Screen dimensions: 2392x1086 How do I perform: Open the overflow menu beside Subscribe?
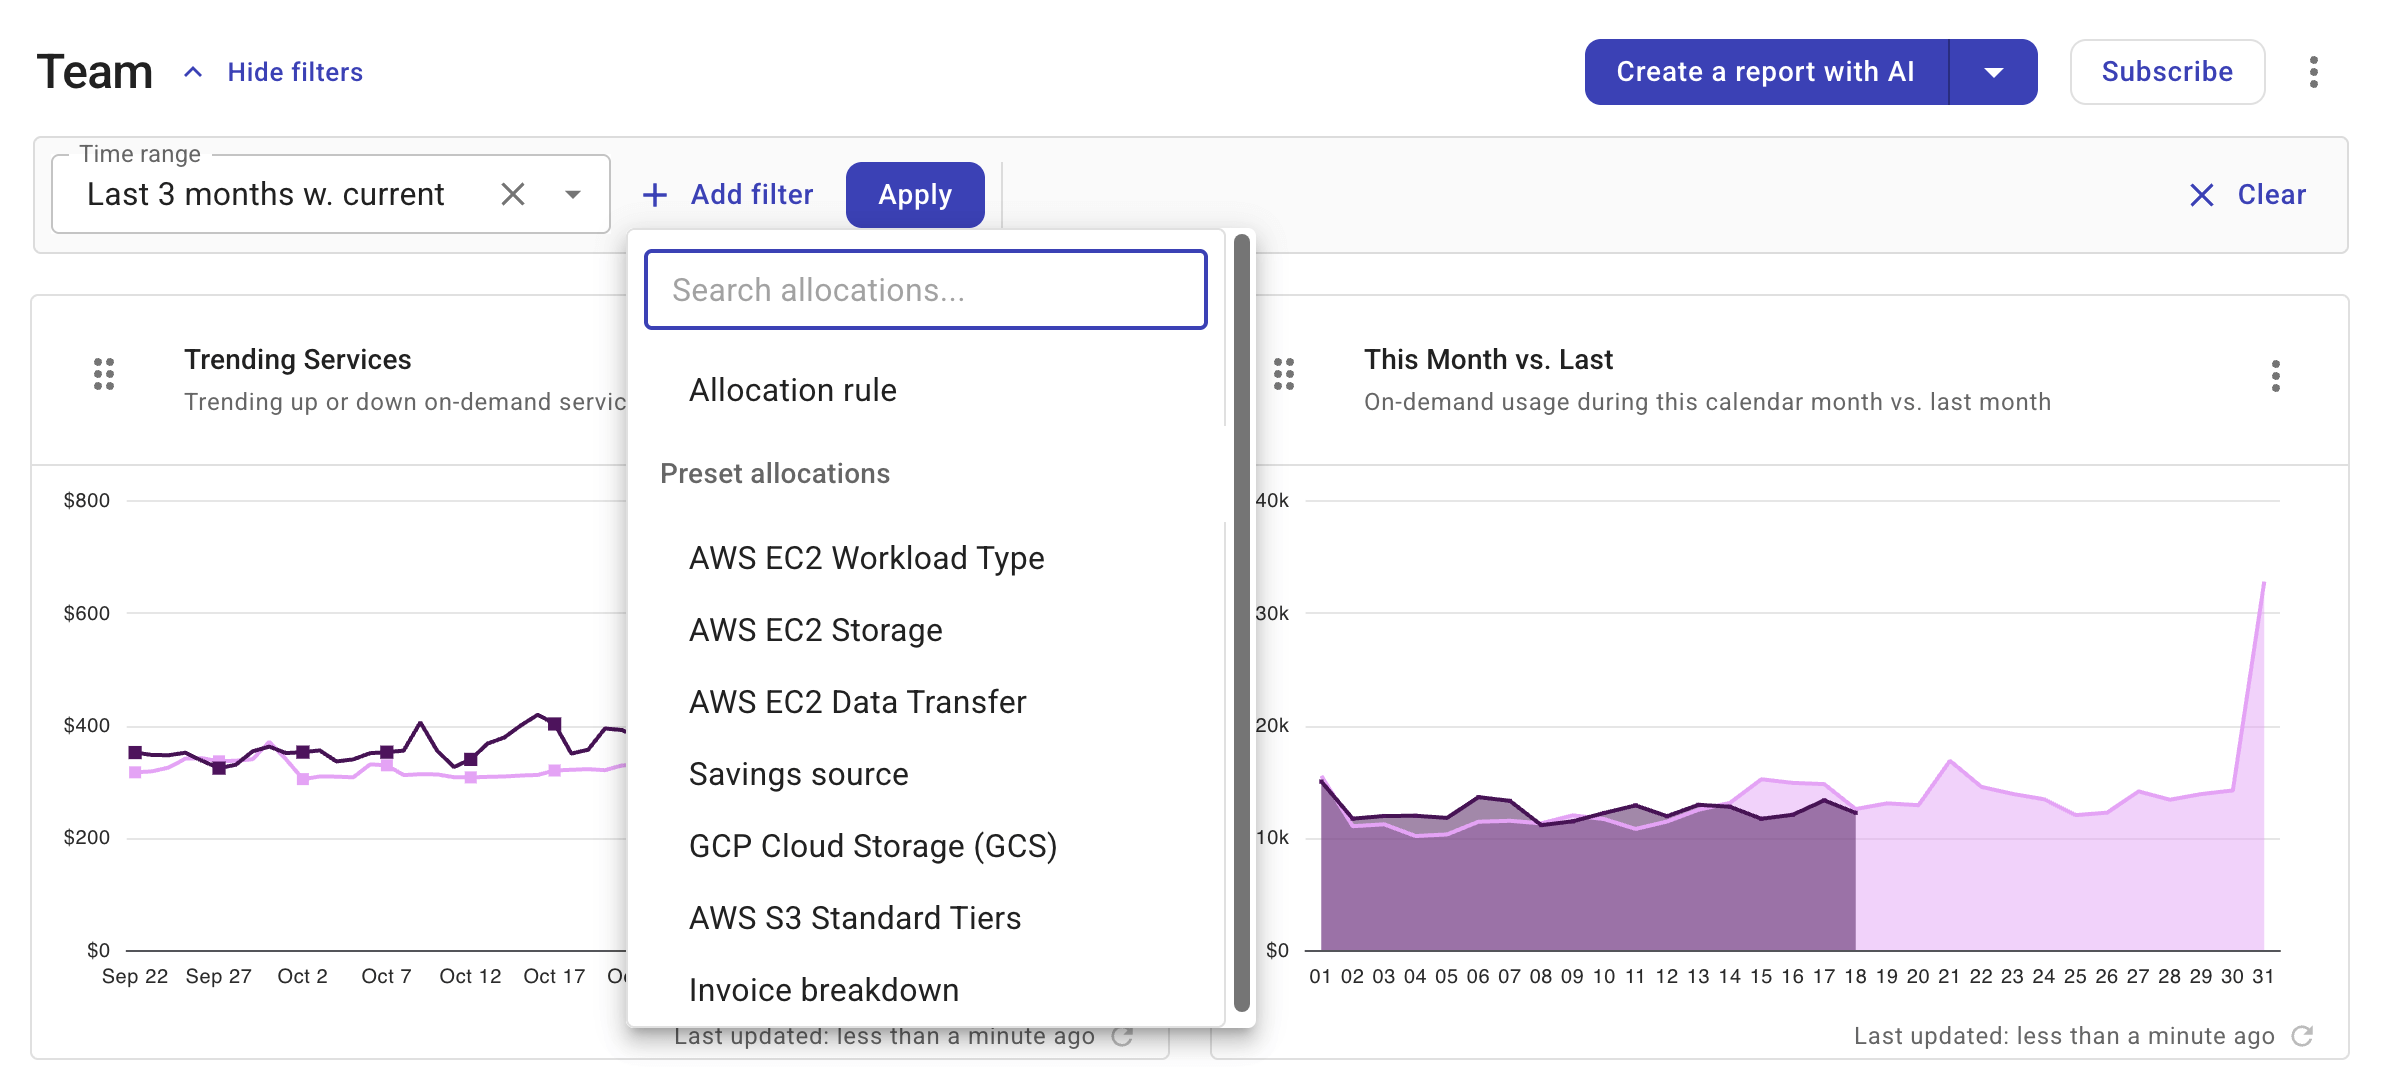pyautogui.click(x=2314, y=71)
